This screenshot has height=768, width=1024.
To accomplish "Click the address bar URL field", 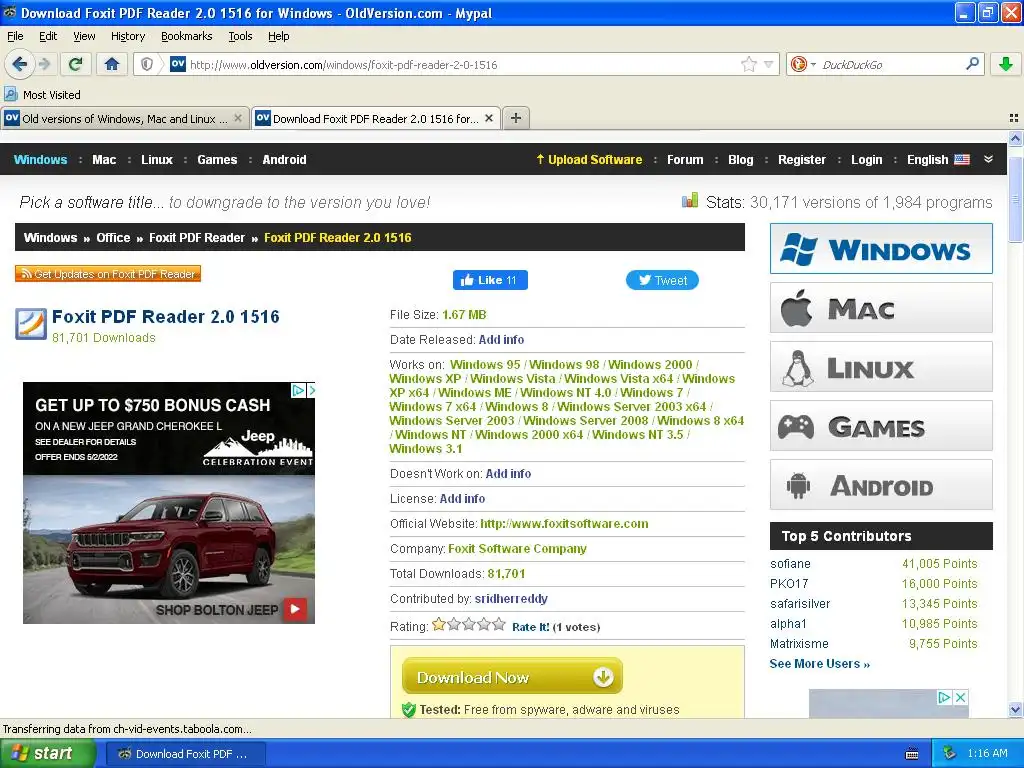I will (457, 64).
